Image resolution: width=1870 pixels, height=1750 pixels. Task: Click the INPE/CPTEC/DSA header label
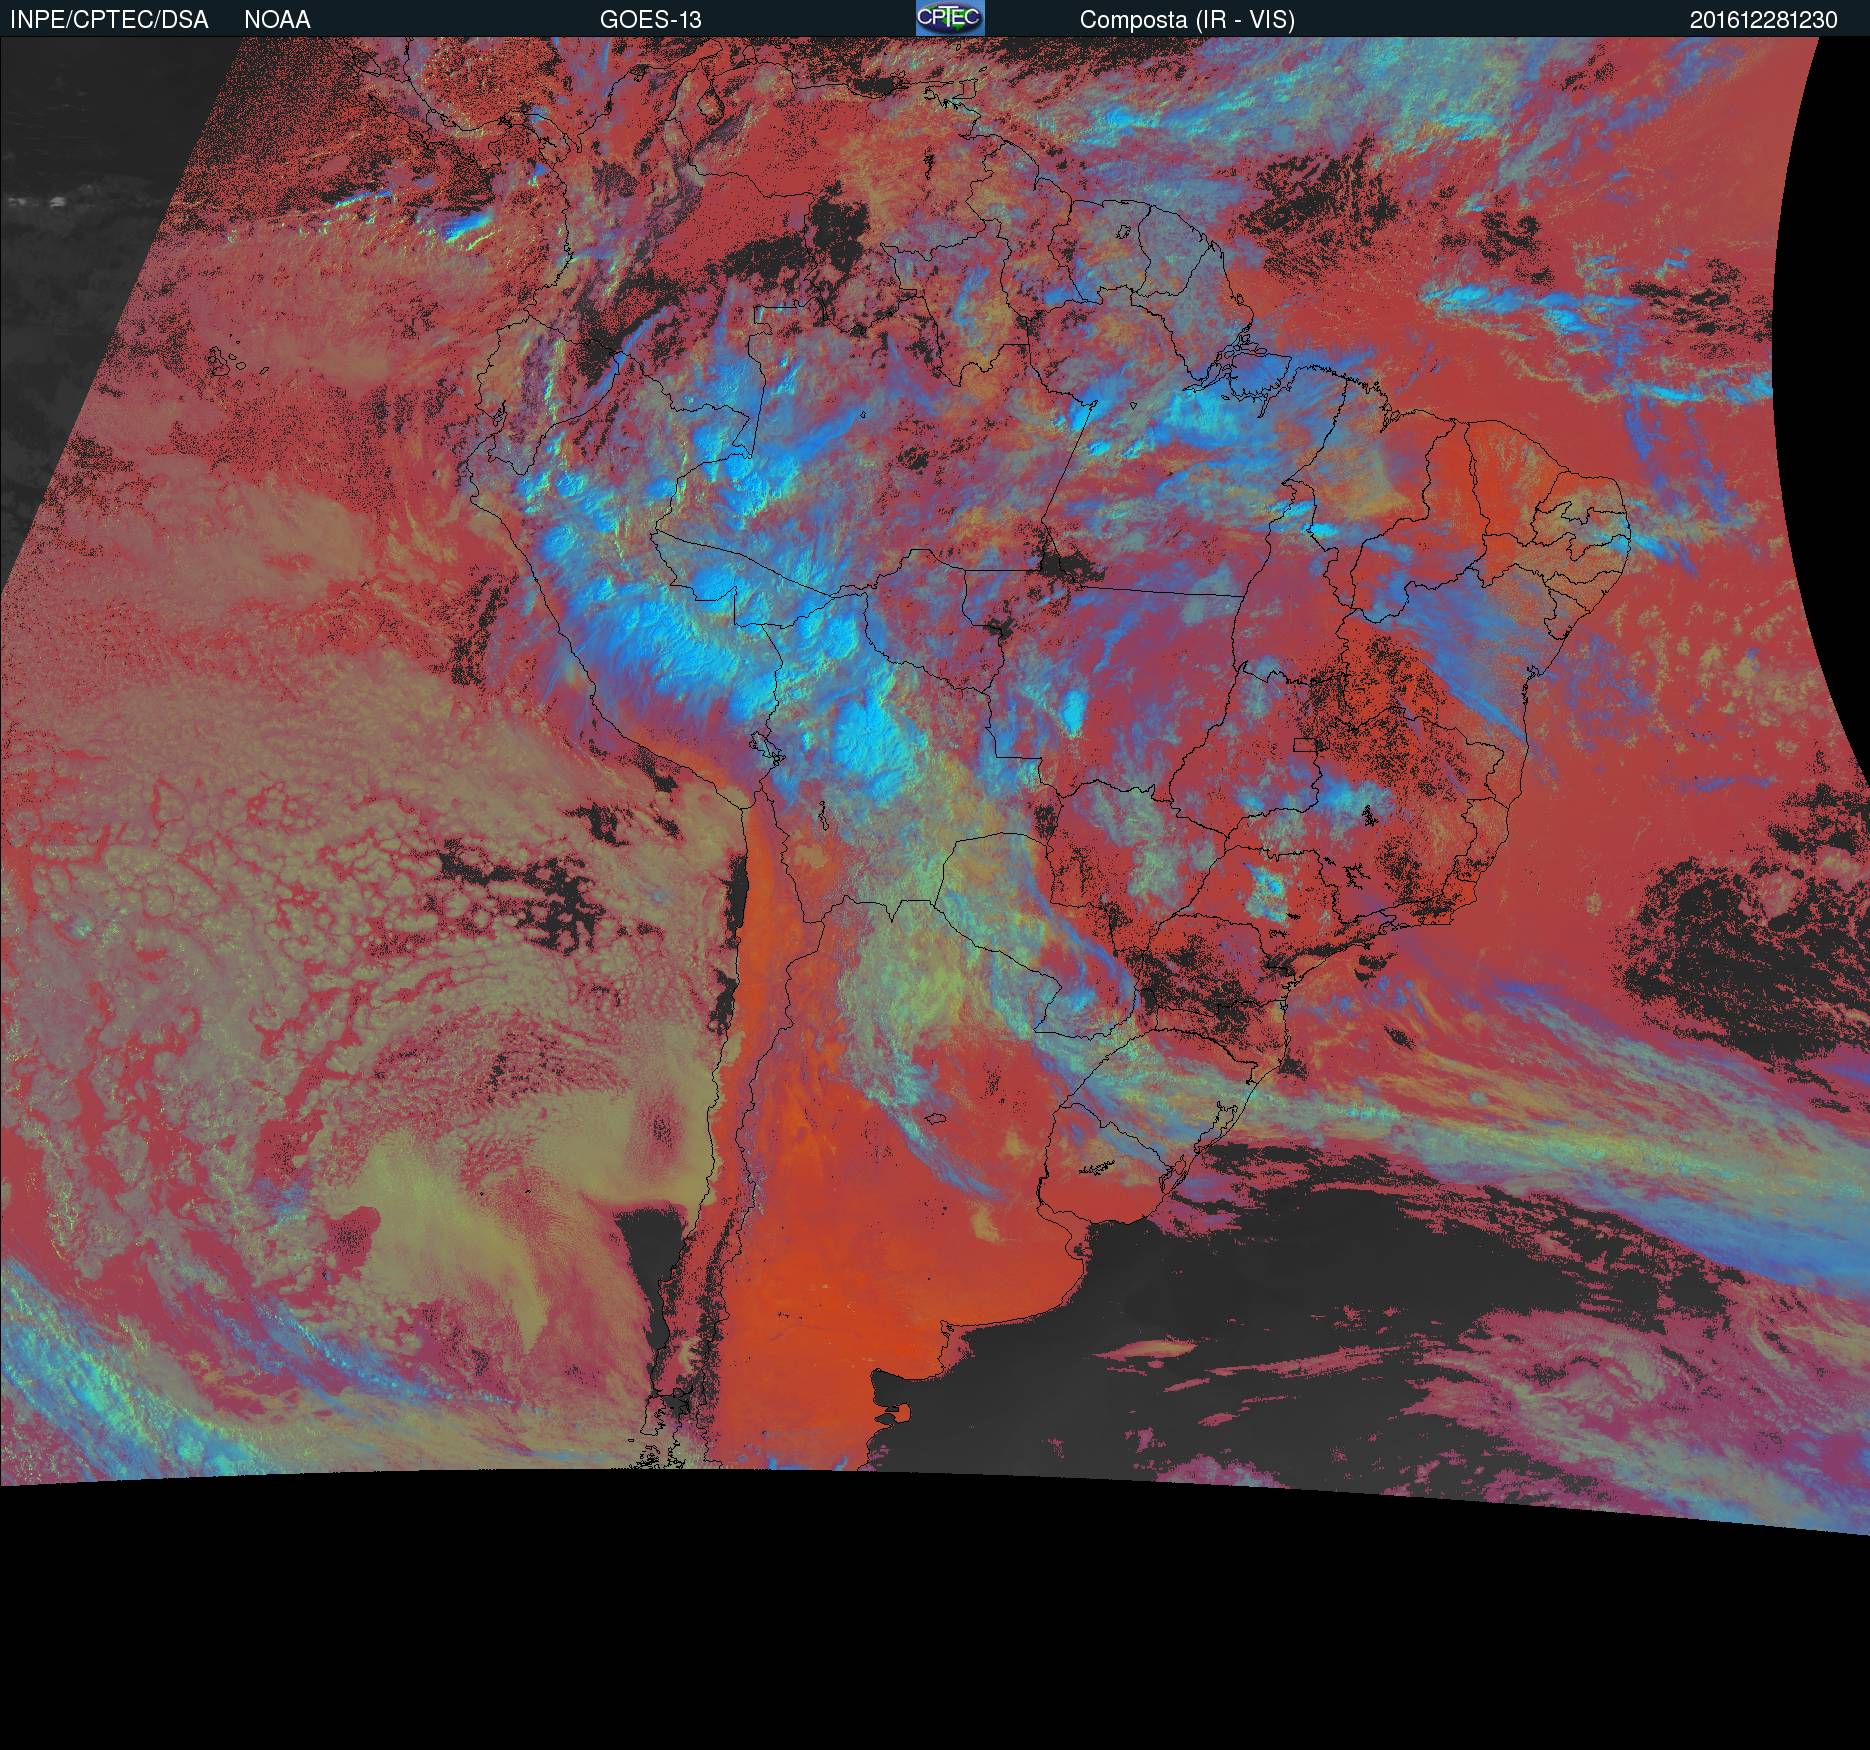pyautogui.click(x=109, y=20)
